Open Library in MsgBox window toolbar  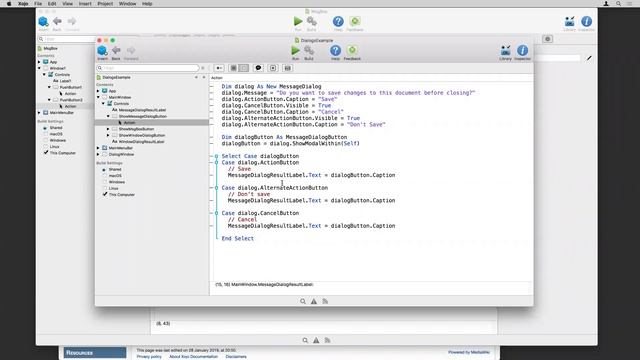click(x=569, y=21)
